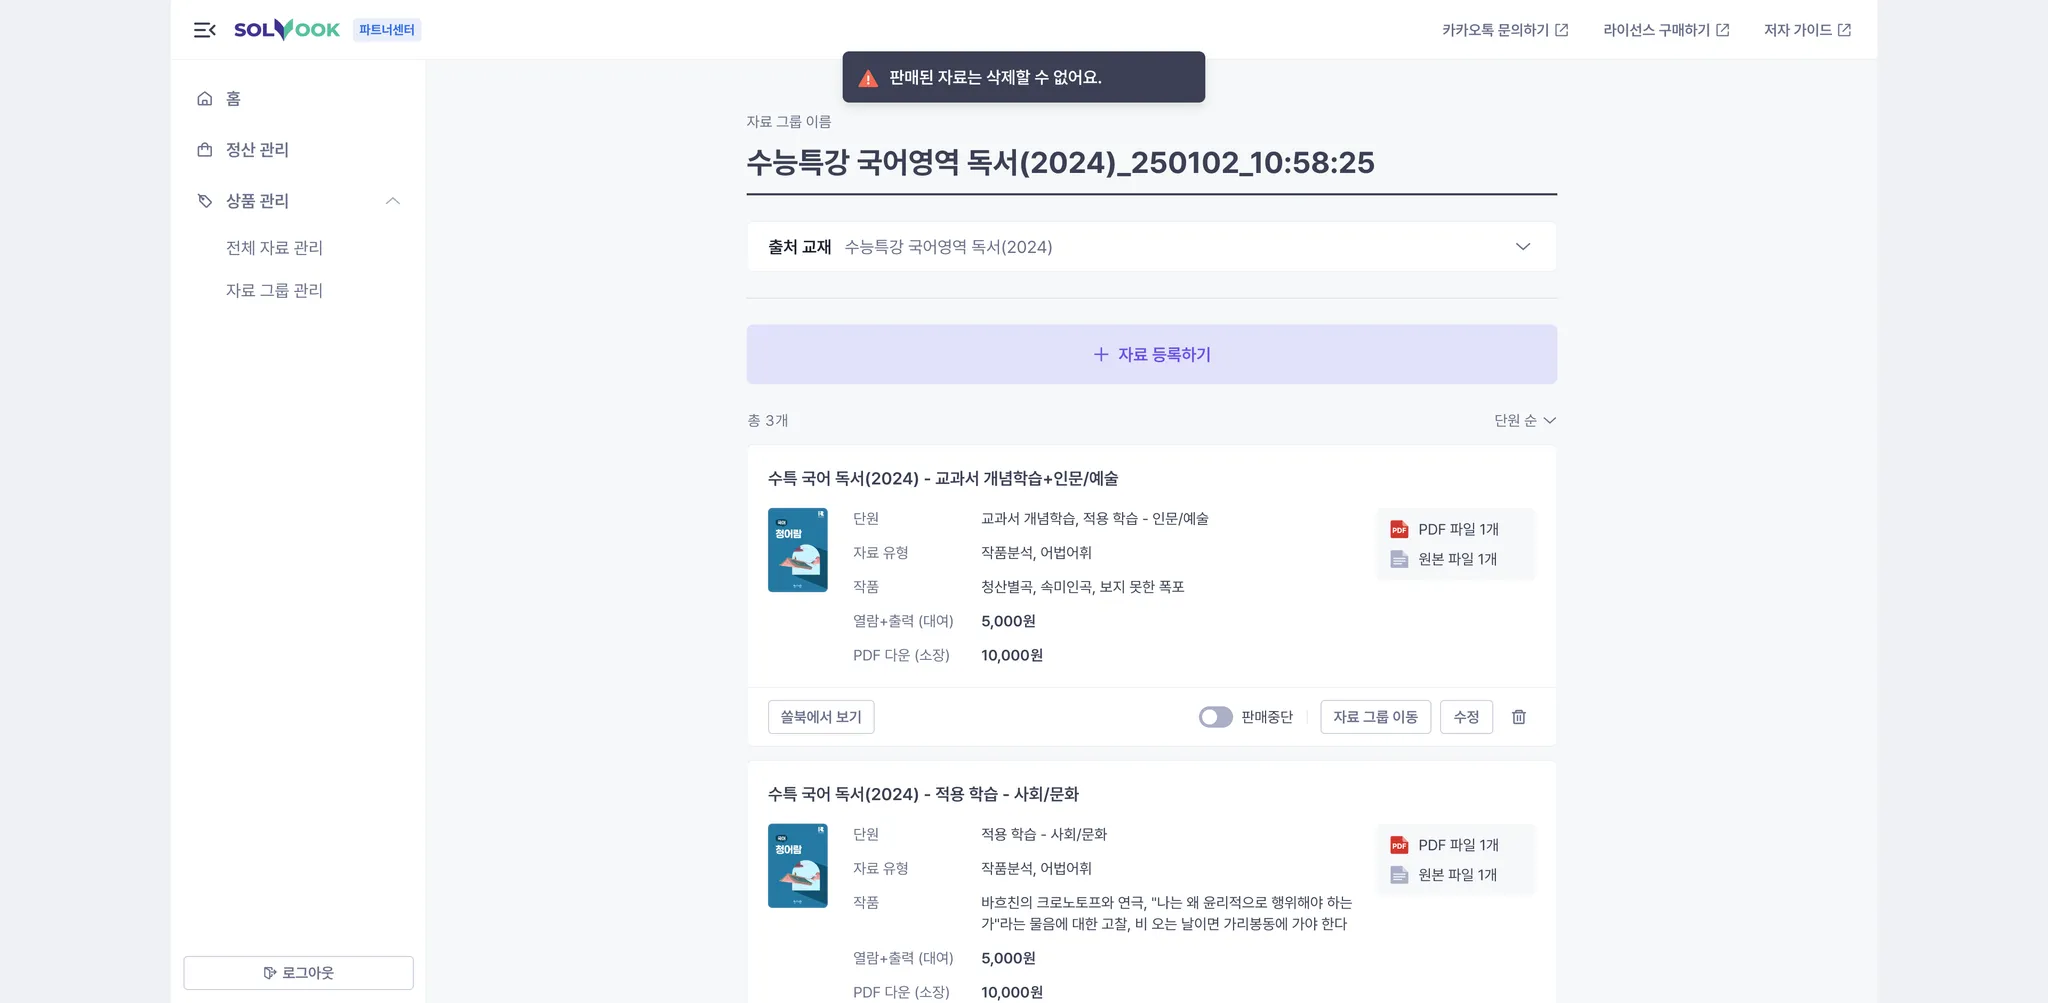
Task: Click the home icon in the sidebar
Action: (204, 98)
